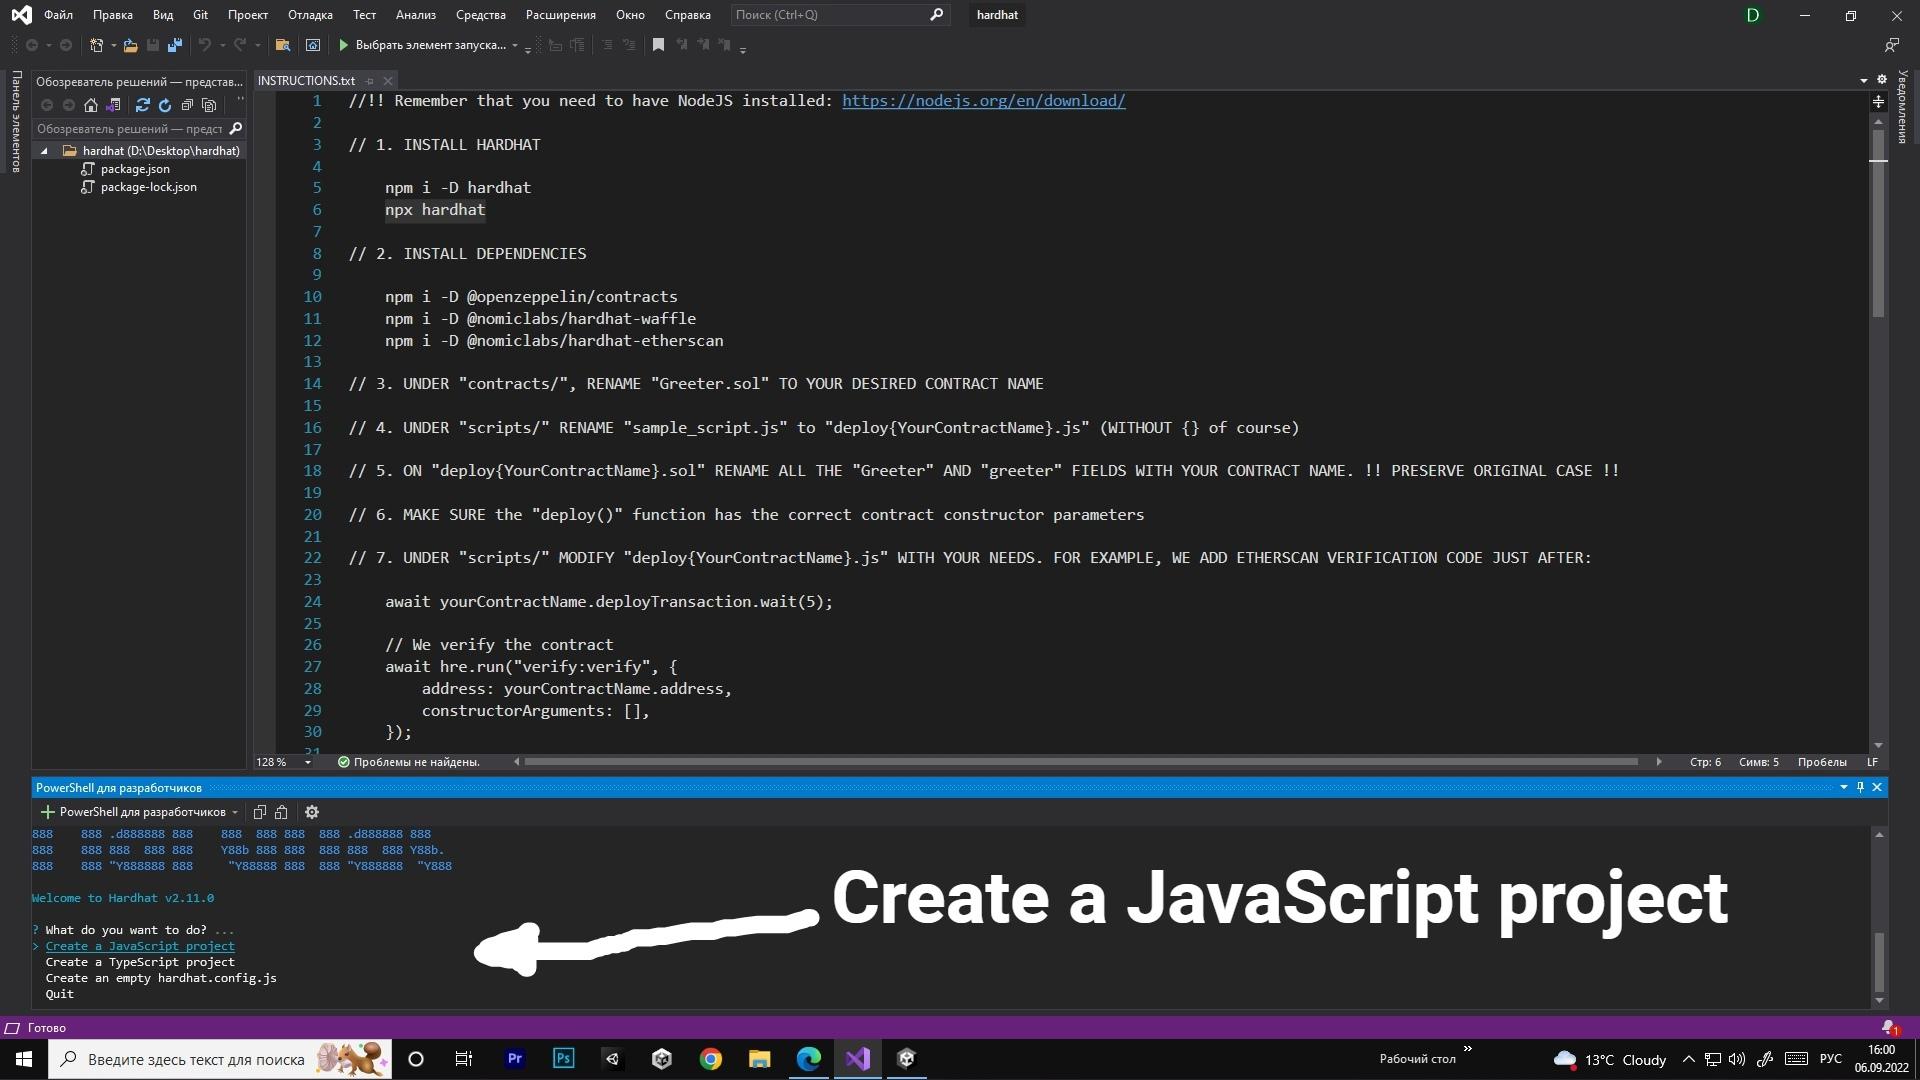Open Photoshop from the taskbar
The image size is (1920, 1080).
click(x=564, y=1059)
